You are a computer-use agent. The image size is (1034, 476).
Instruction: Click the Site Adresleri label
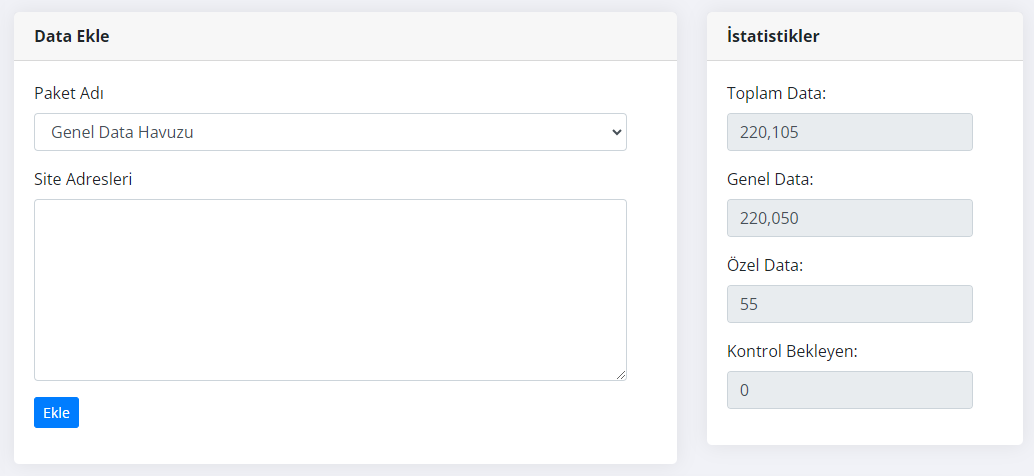point(83,179)
